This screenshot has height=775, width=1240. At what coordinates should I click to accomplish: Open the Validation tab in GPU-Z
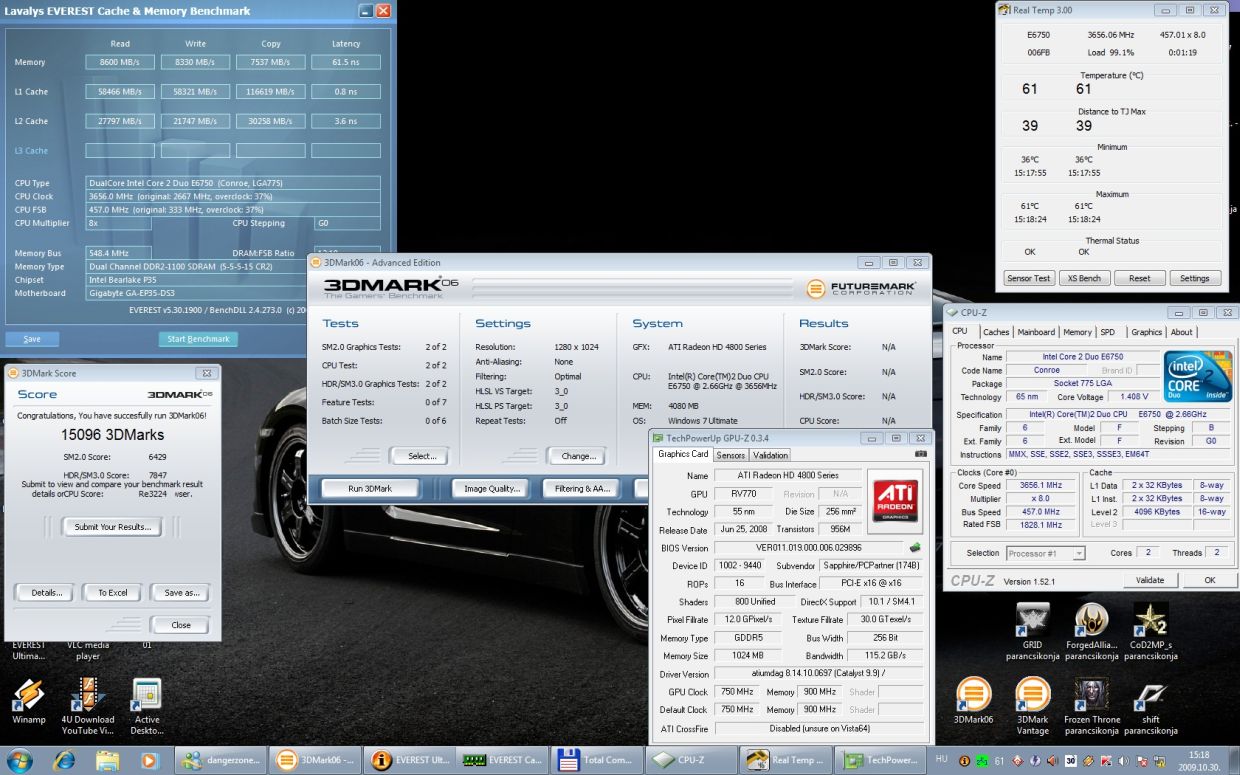770,455
